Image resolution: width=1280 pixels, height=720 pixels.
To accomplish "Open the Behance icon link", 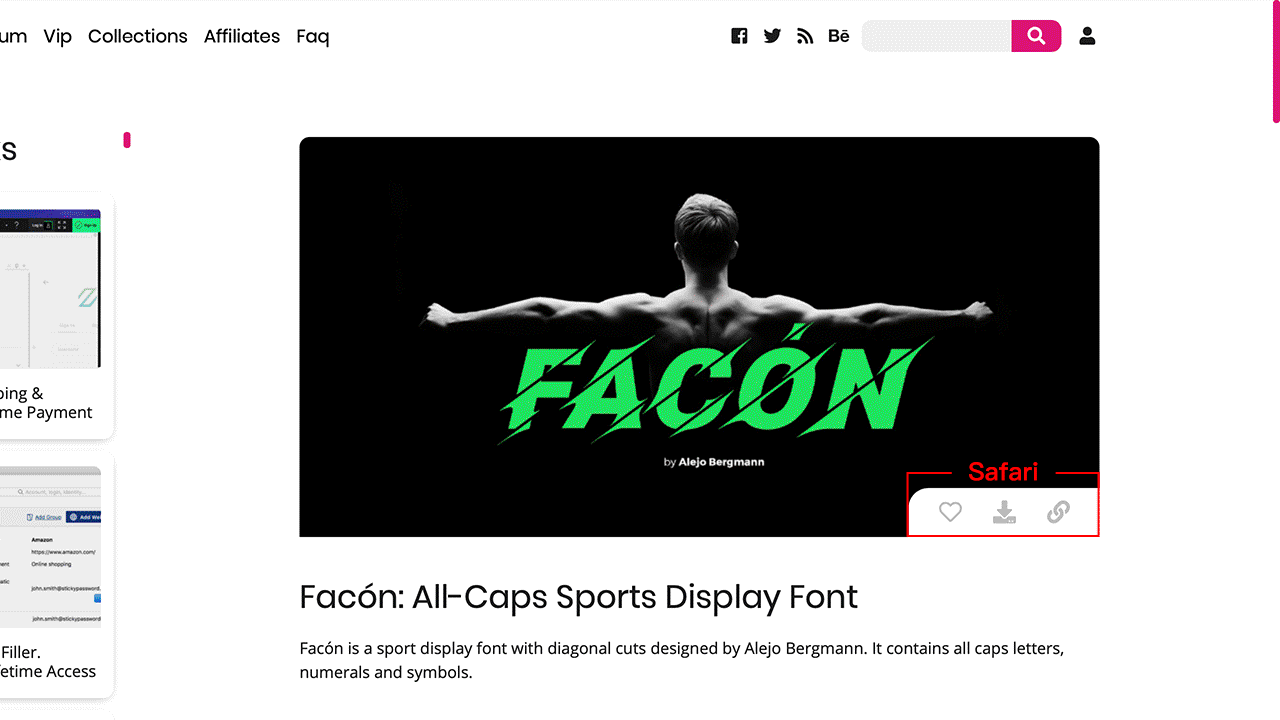I will [x=839, y=36].
